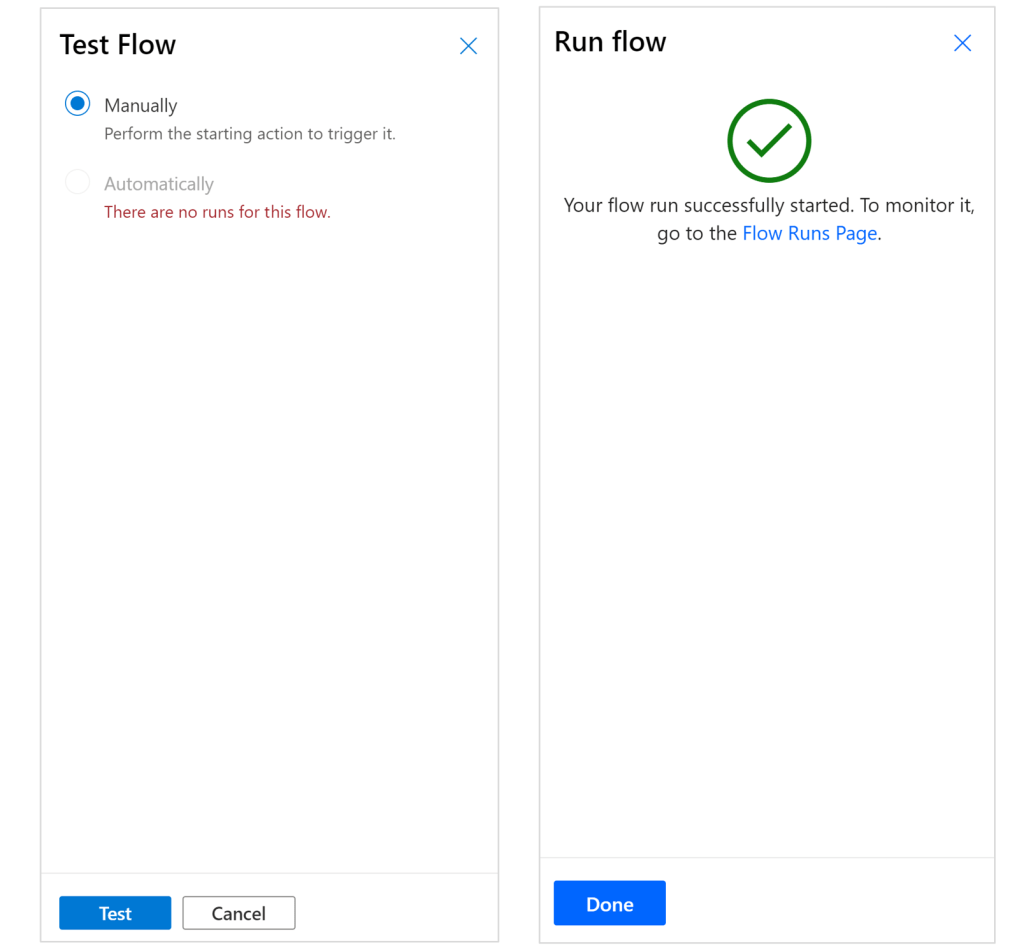Click the Manually option label
The height and width of the screenshot is (946, 1024).
[x=141, y=105]
